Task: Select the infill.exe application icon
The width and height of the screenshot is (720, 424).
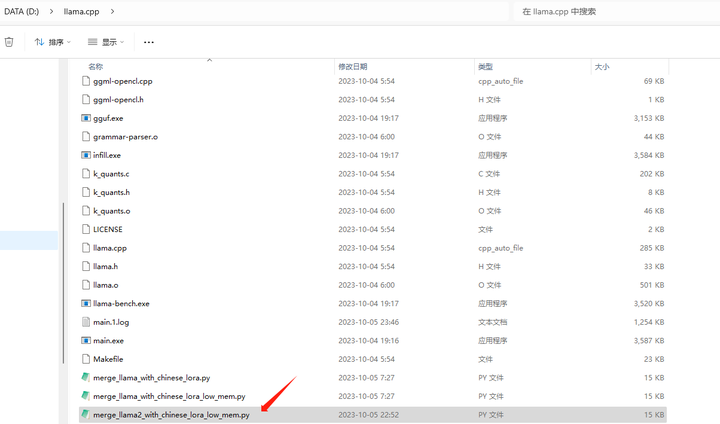Action: click(x=86, y=155)
